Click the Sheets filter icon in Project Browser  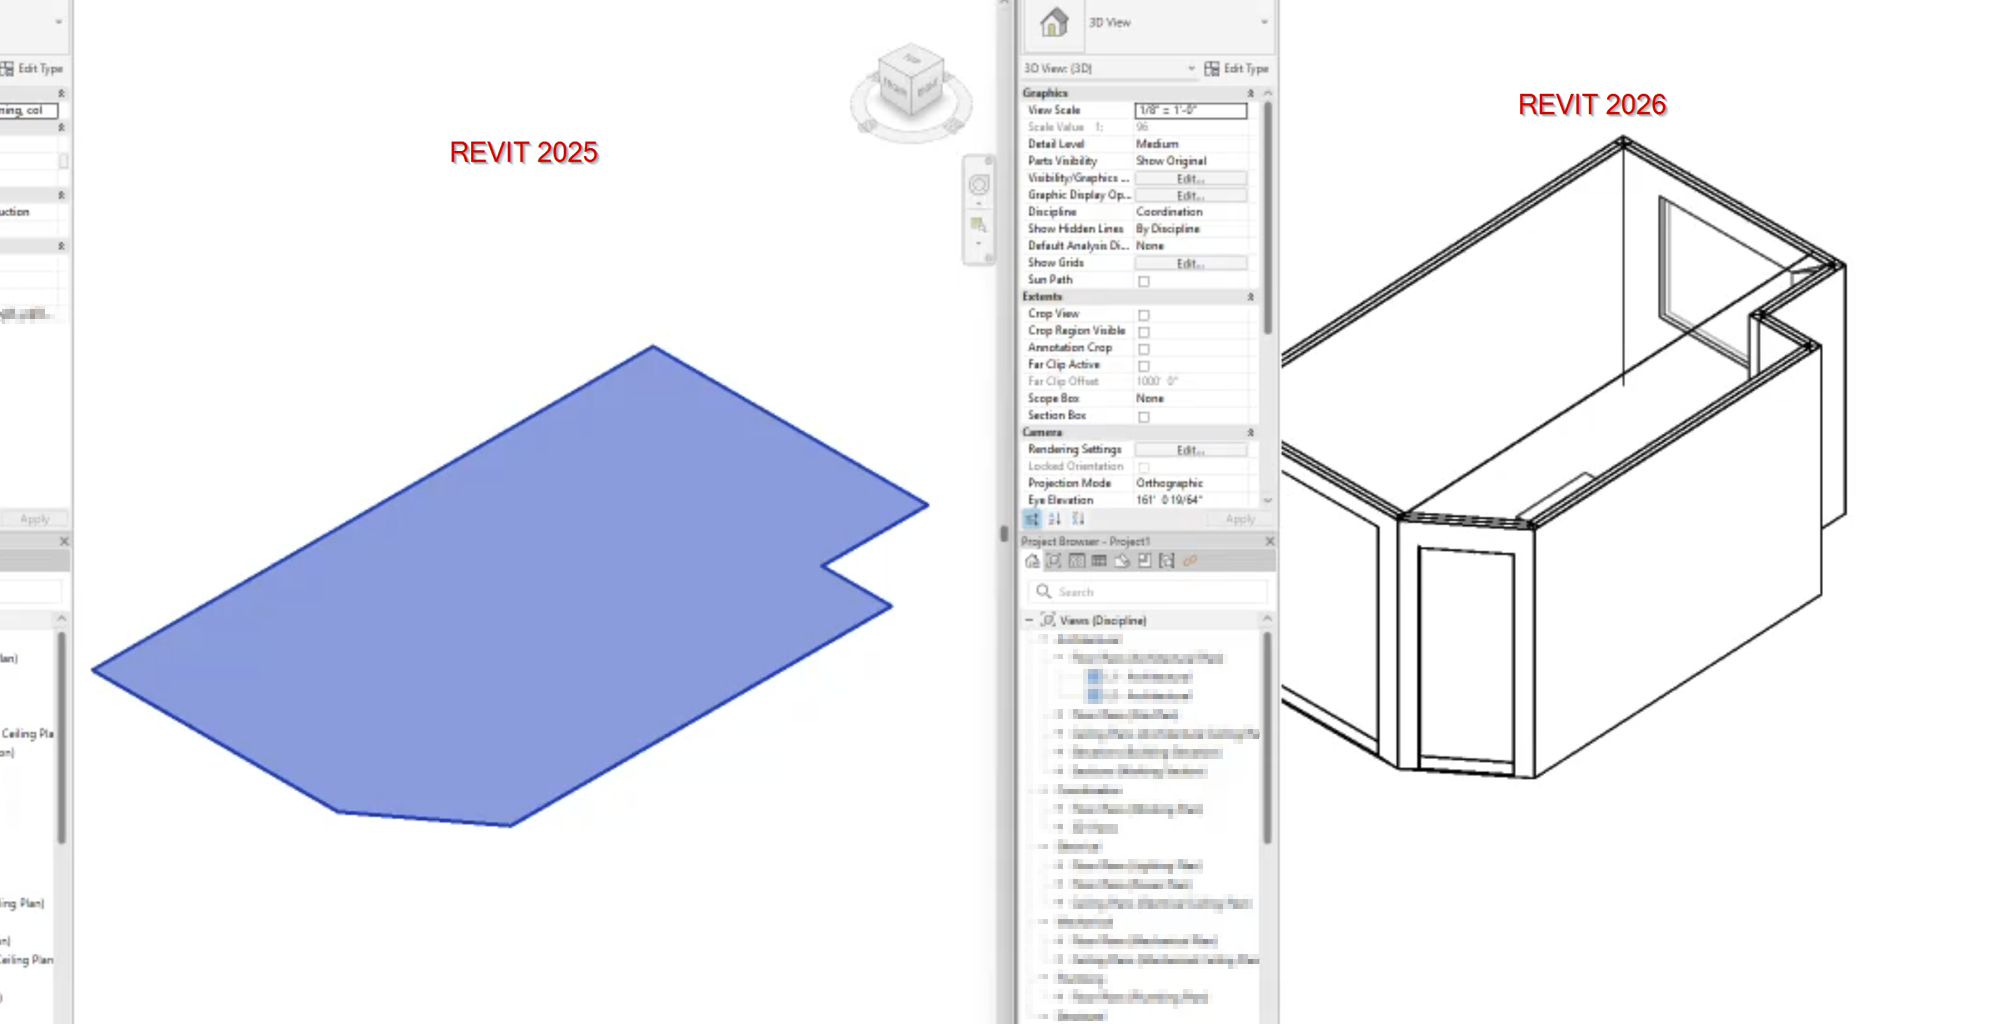click(x=1122, y=561)
